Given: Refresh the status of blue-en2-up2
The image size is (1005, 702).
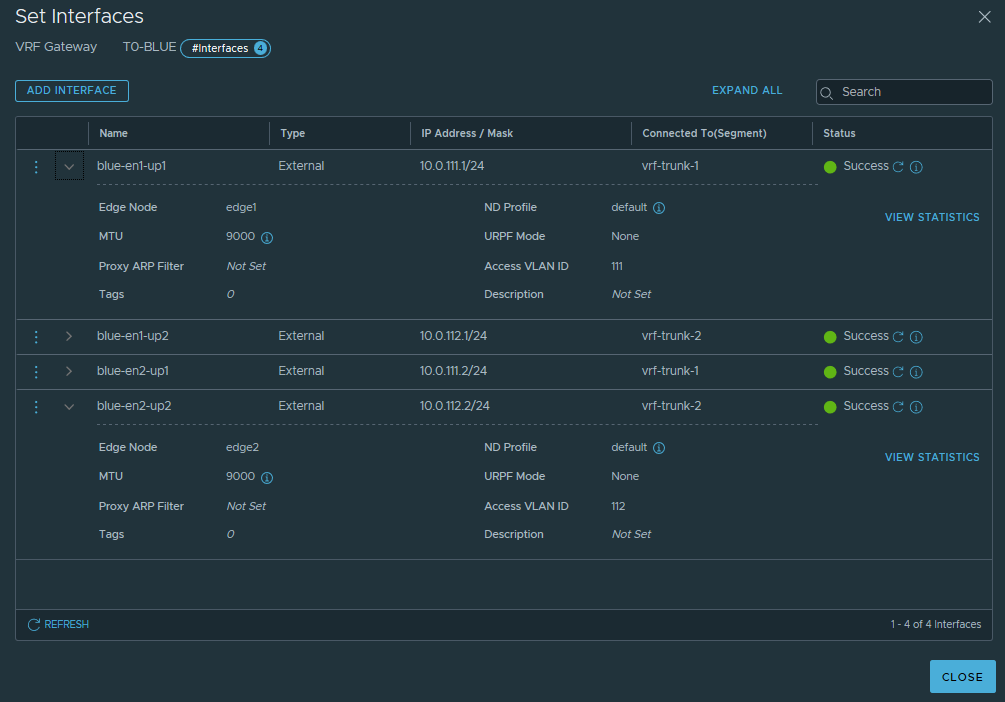Looking at the screenshot, I should 899,406.
